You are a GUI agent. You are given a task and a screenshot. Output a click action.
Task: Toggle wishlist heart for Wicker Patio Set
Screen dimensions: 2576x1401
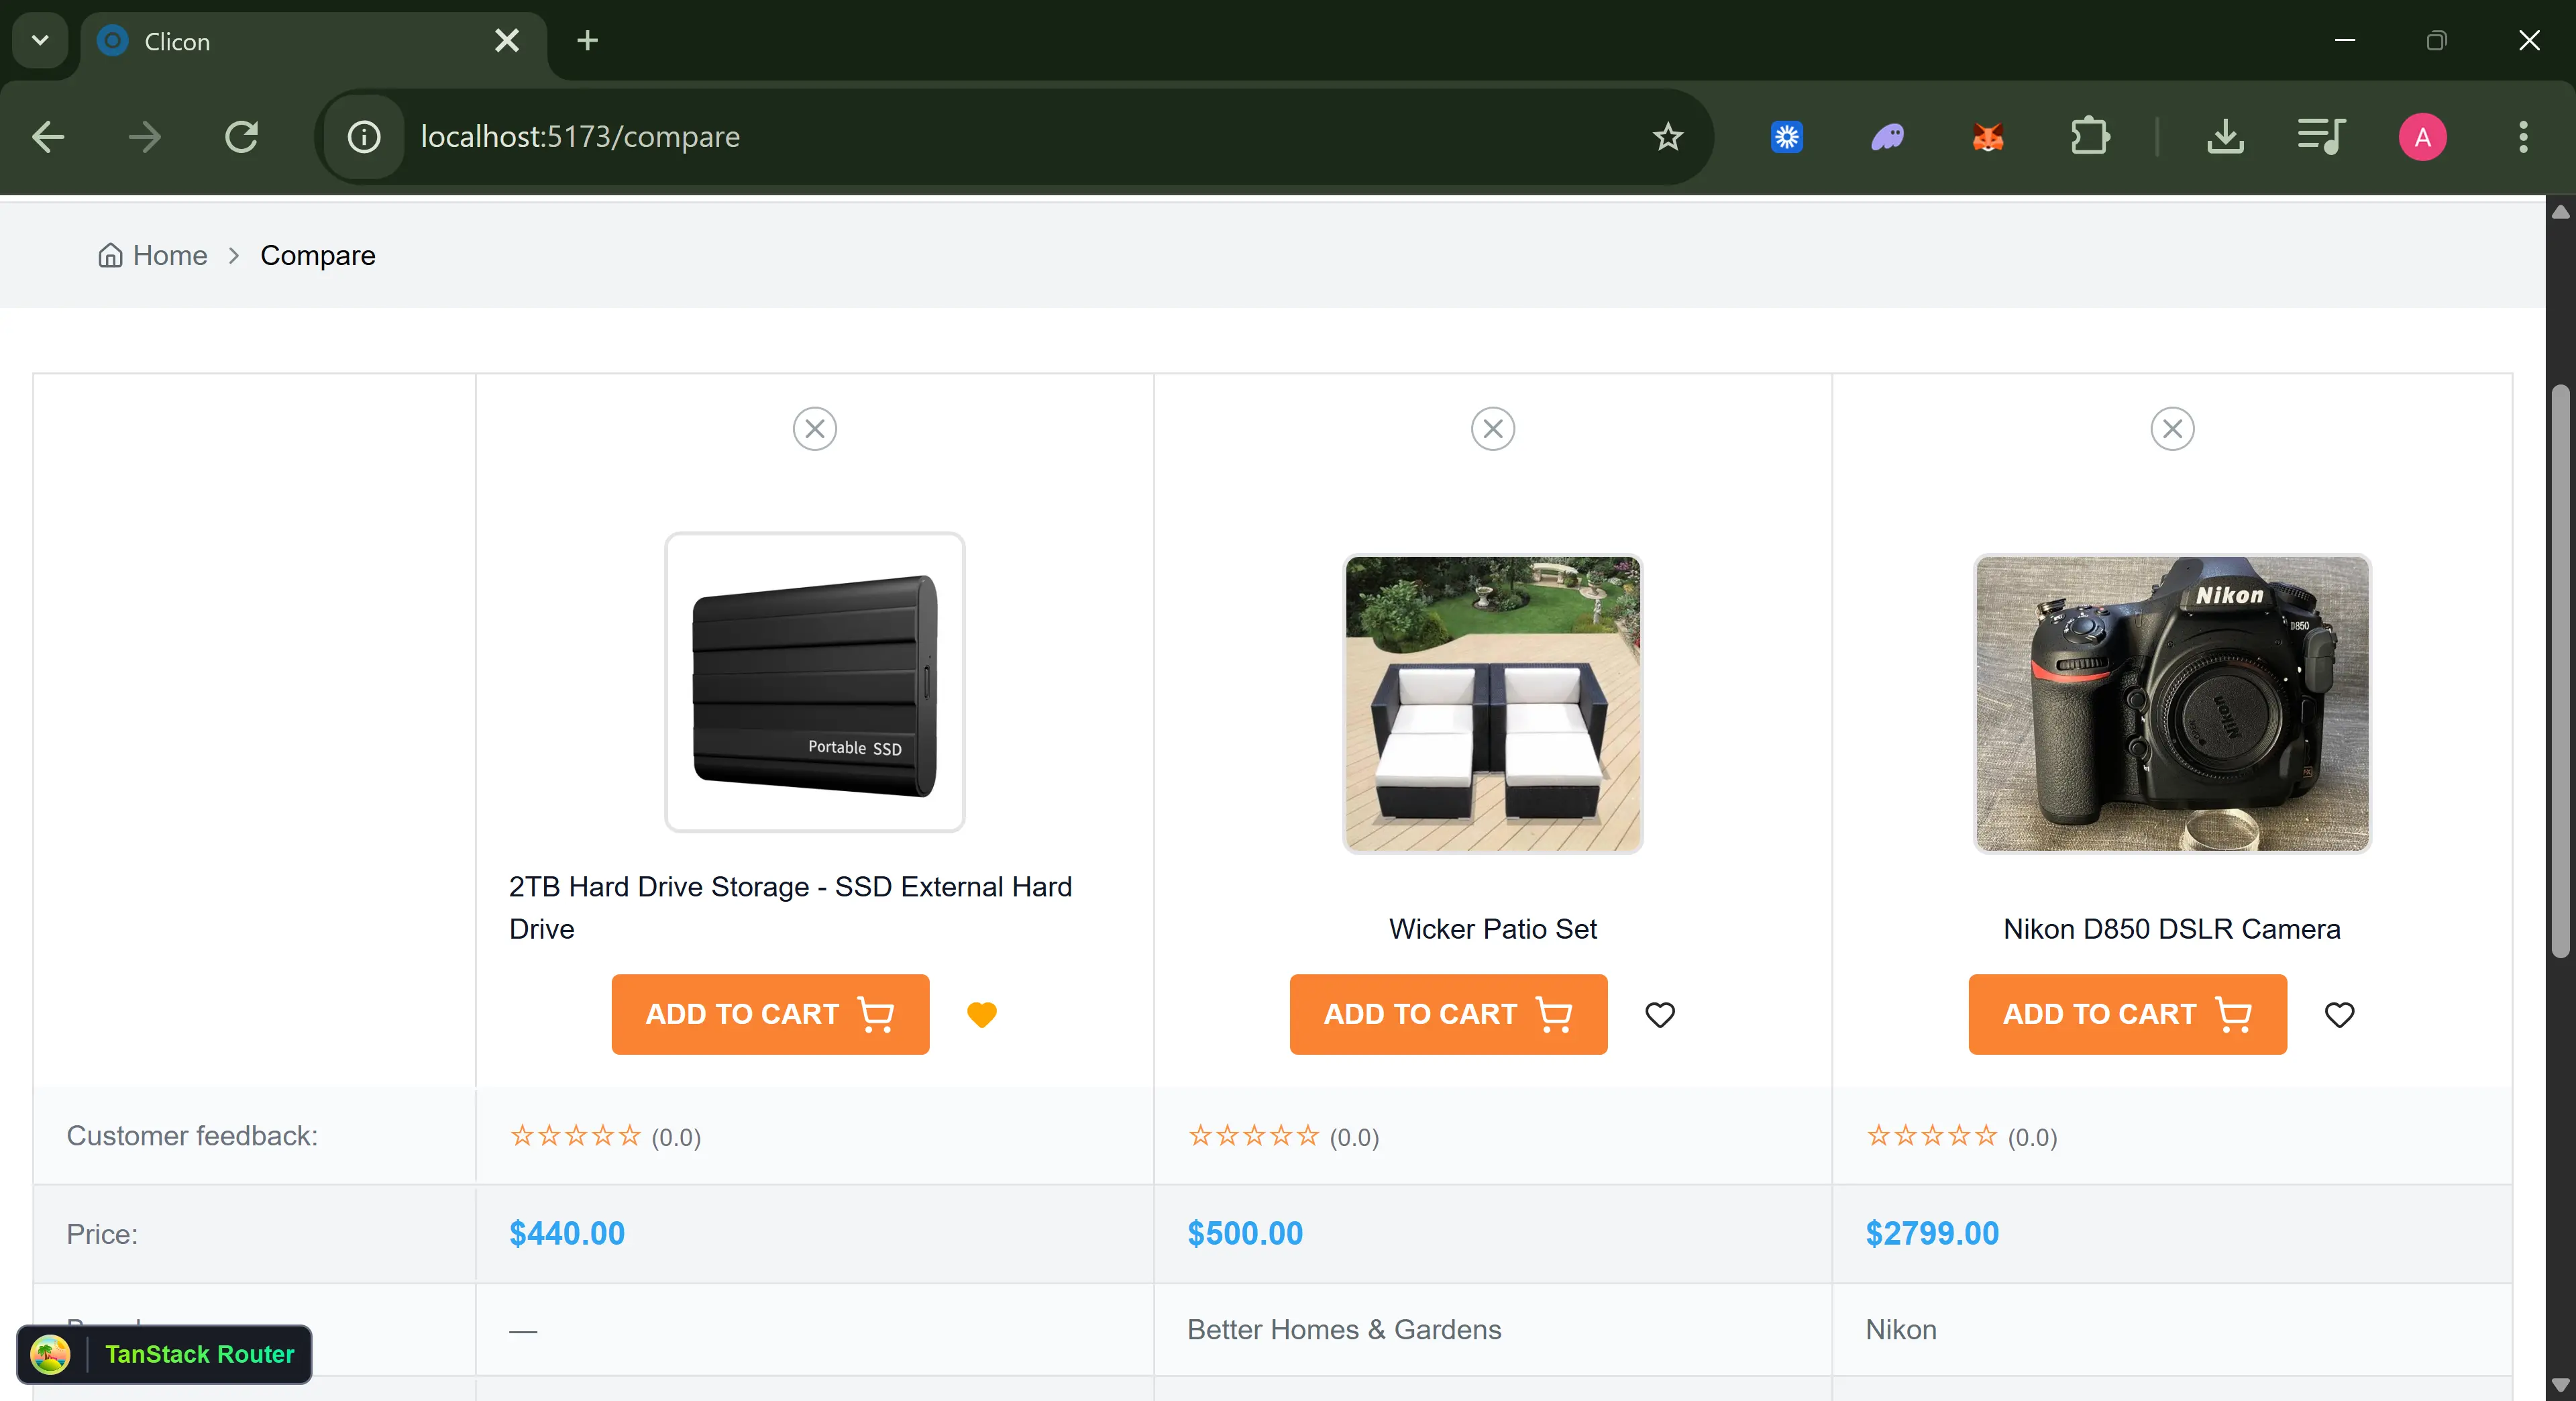[1660, 1014]
